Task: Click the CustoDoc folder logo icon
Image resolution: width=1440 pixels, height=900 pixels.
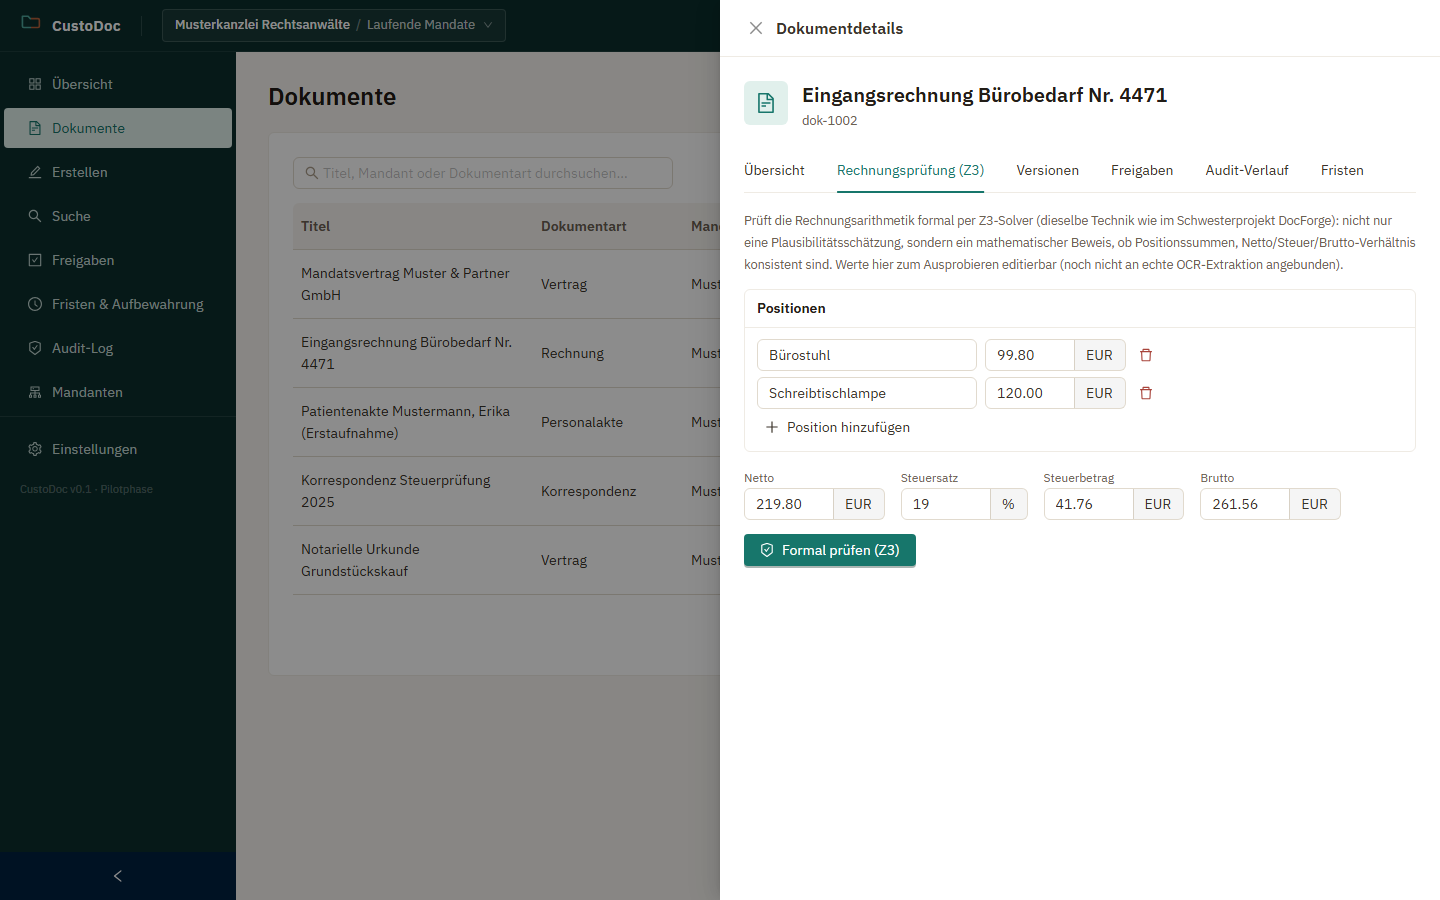Action: 31,22
